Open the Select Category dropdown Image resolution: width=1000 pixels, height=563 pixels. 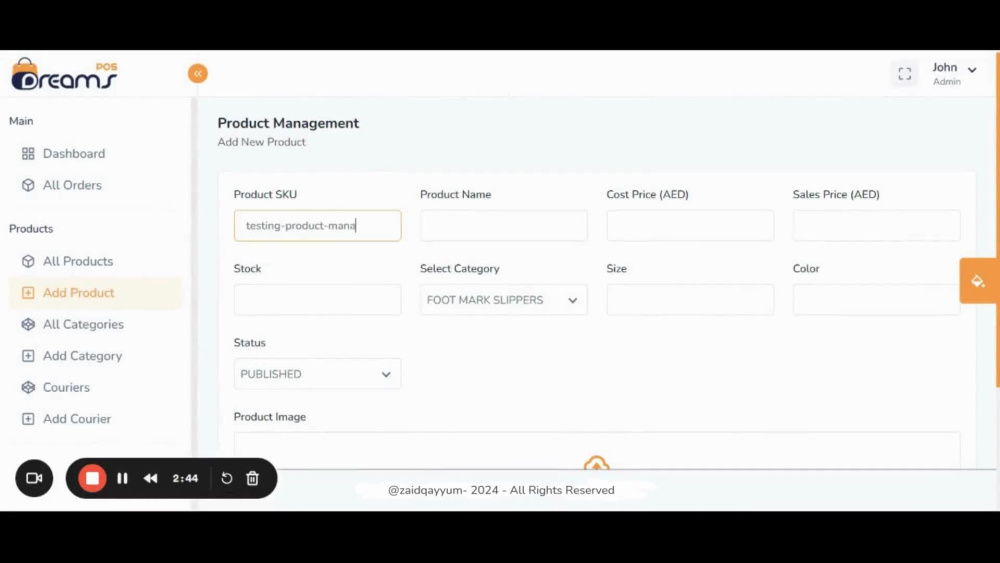[504, 300]
